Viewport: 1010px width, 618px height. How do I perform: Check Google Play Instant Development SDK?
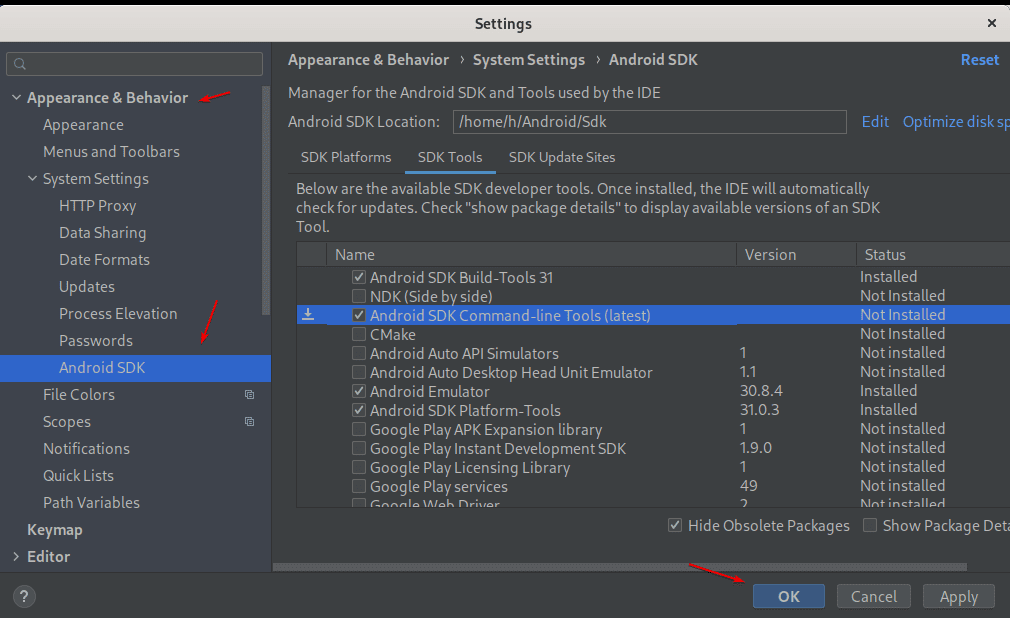[359, 449]
